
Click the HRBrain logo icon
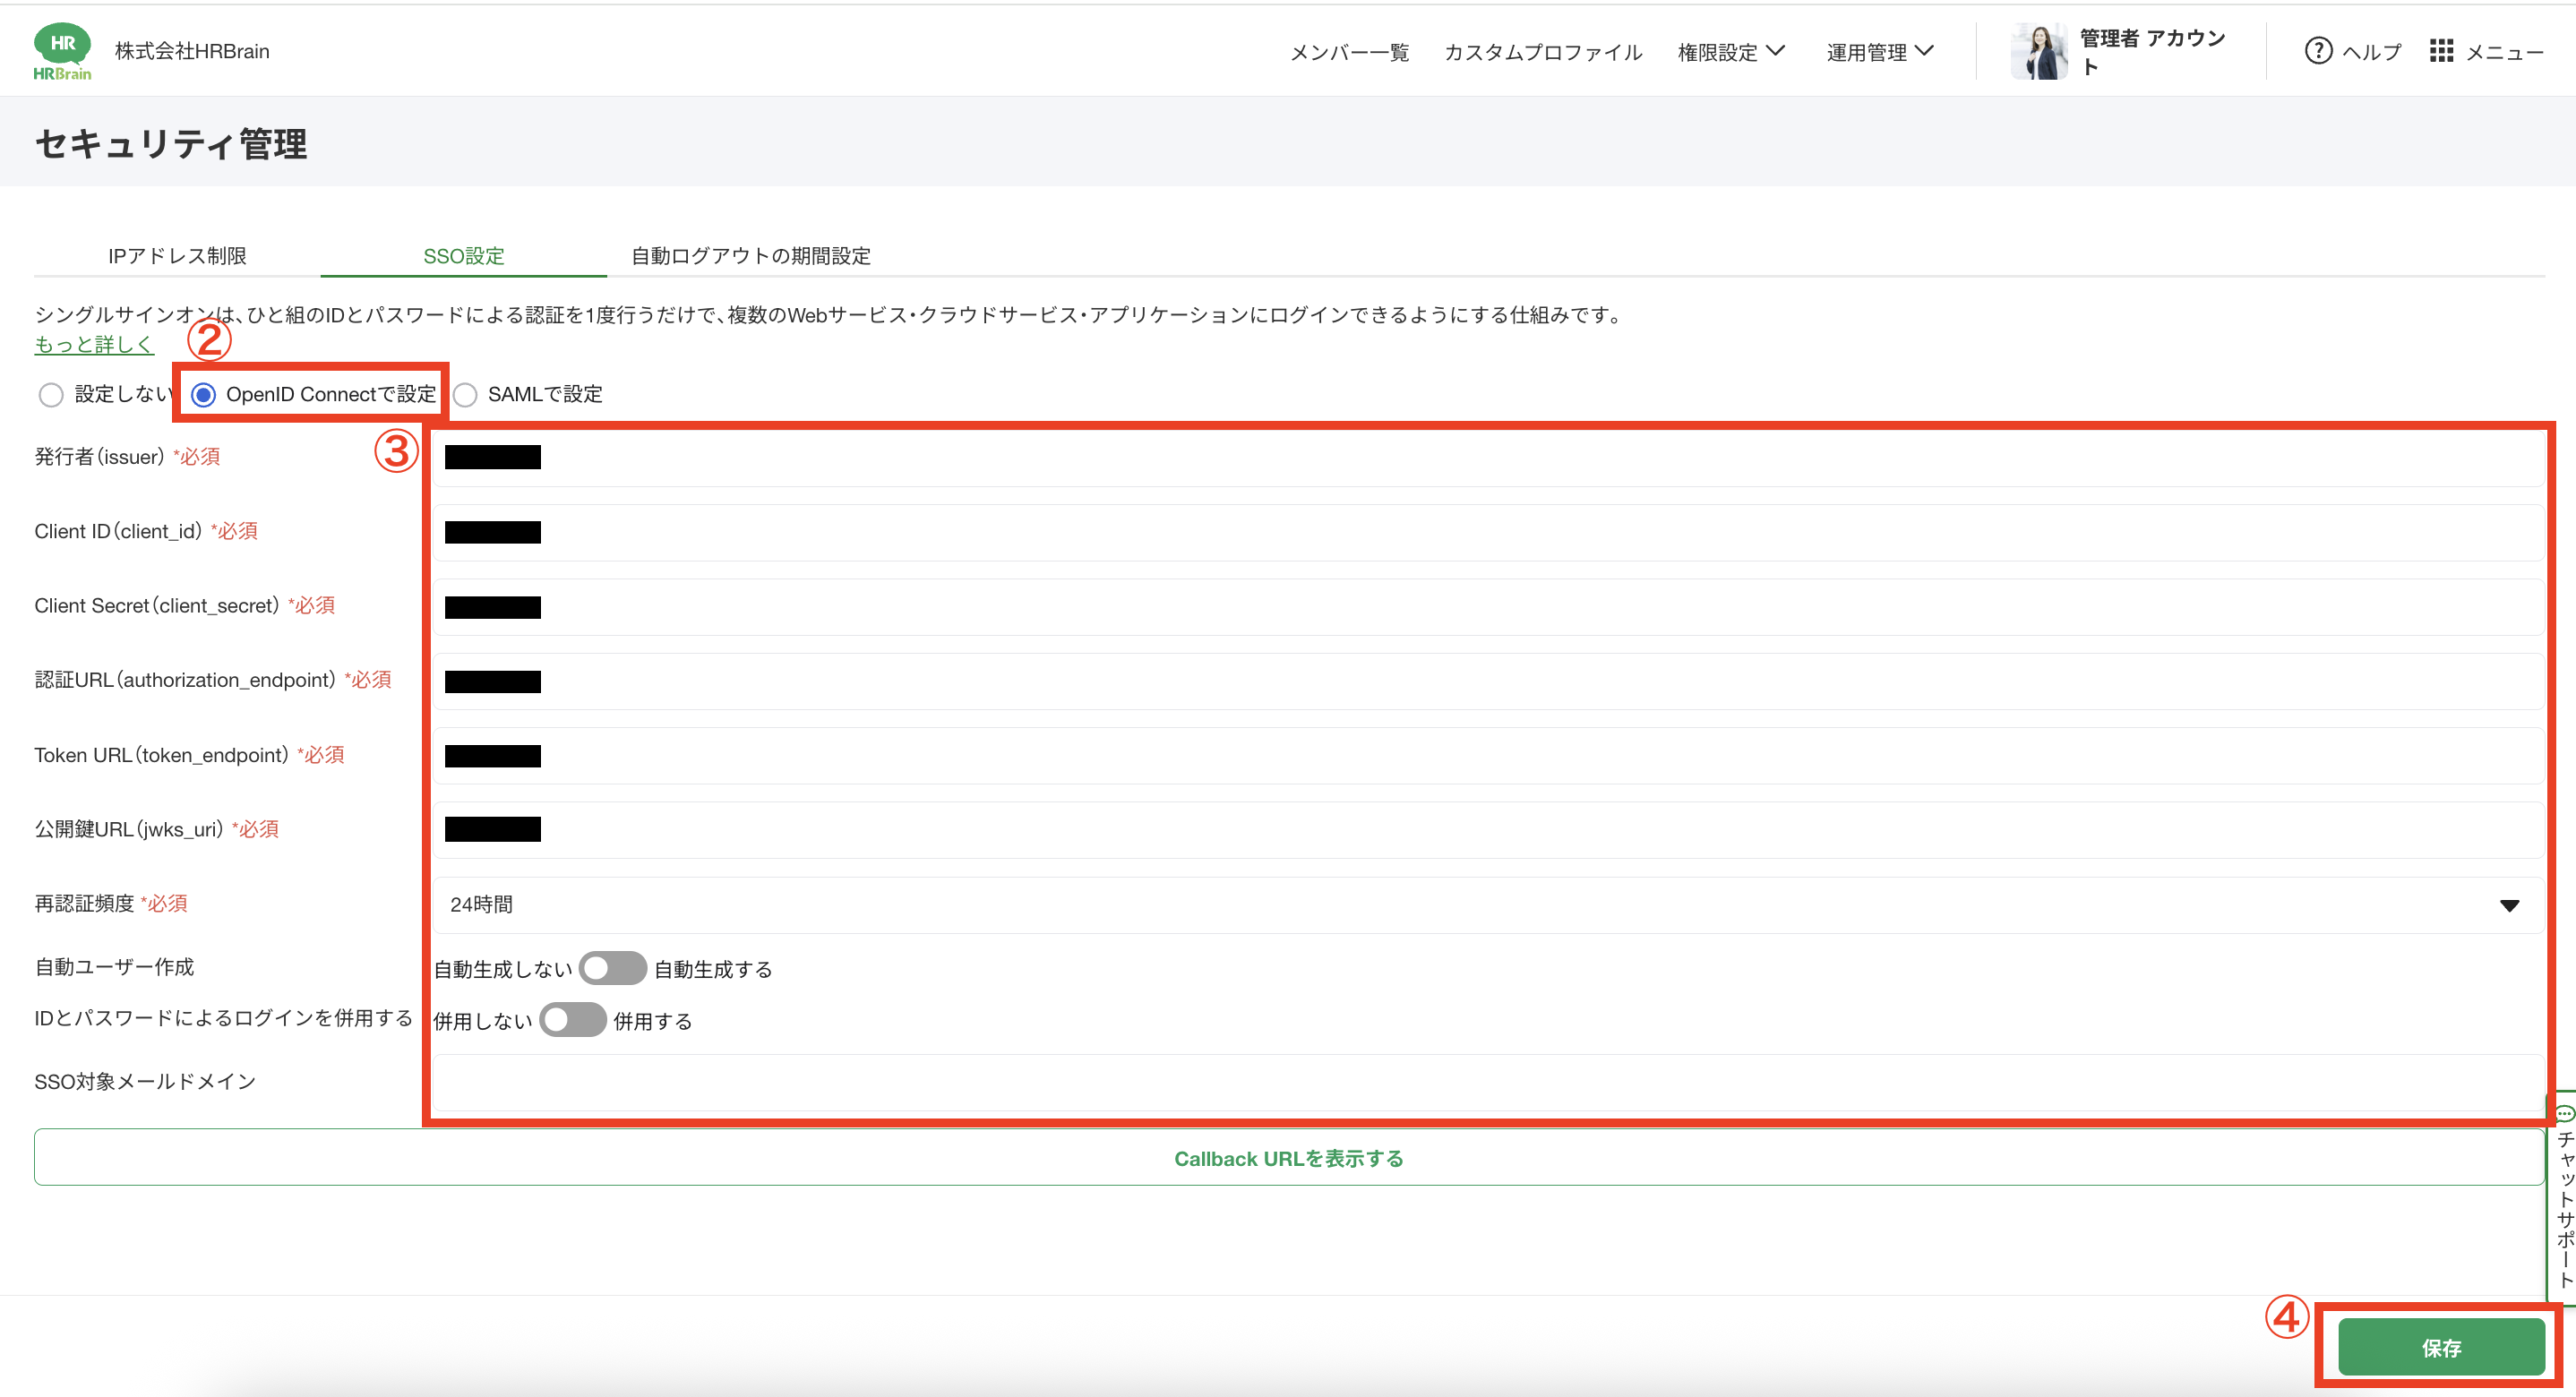(x=62, y=52)
